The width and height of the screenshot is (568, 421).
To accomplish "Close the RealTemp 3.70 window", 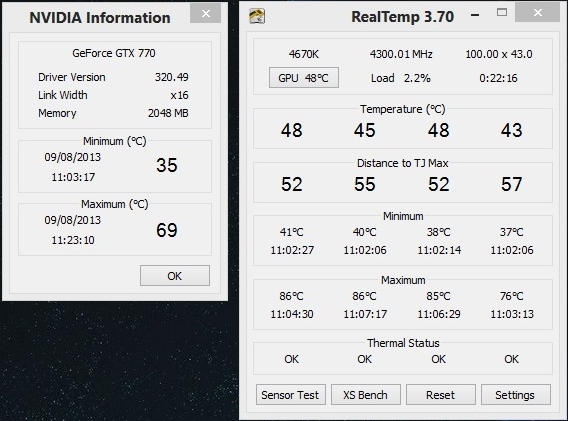I will pyautogui.click(x=538, y=12).
